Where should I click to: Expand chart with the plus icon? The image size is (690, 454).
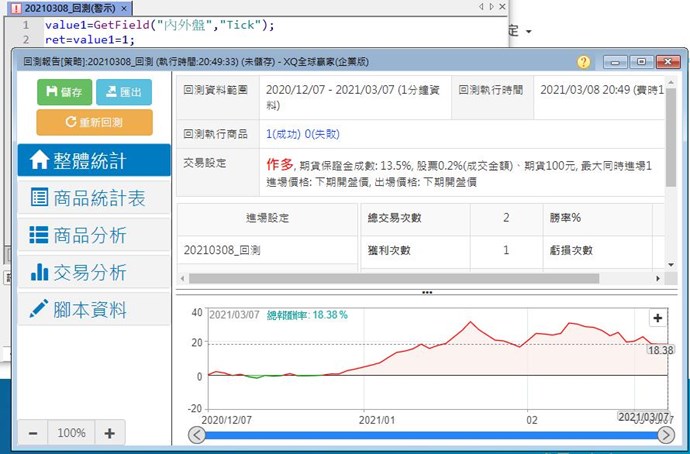pyautogui.click(x=658, y=318)
